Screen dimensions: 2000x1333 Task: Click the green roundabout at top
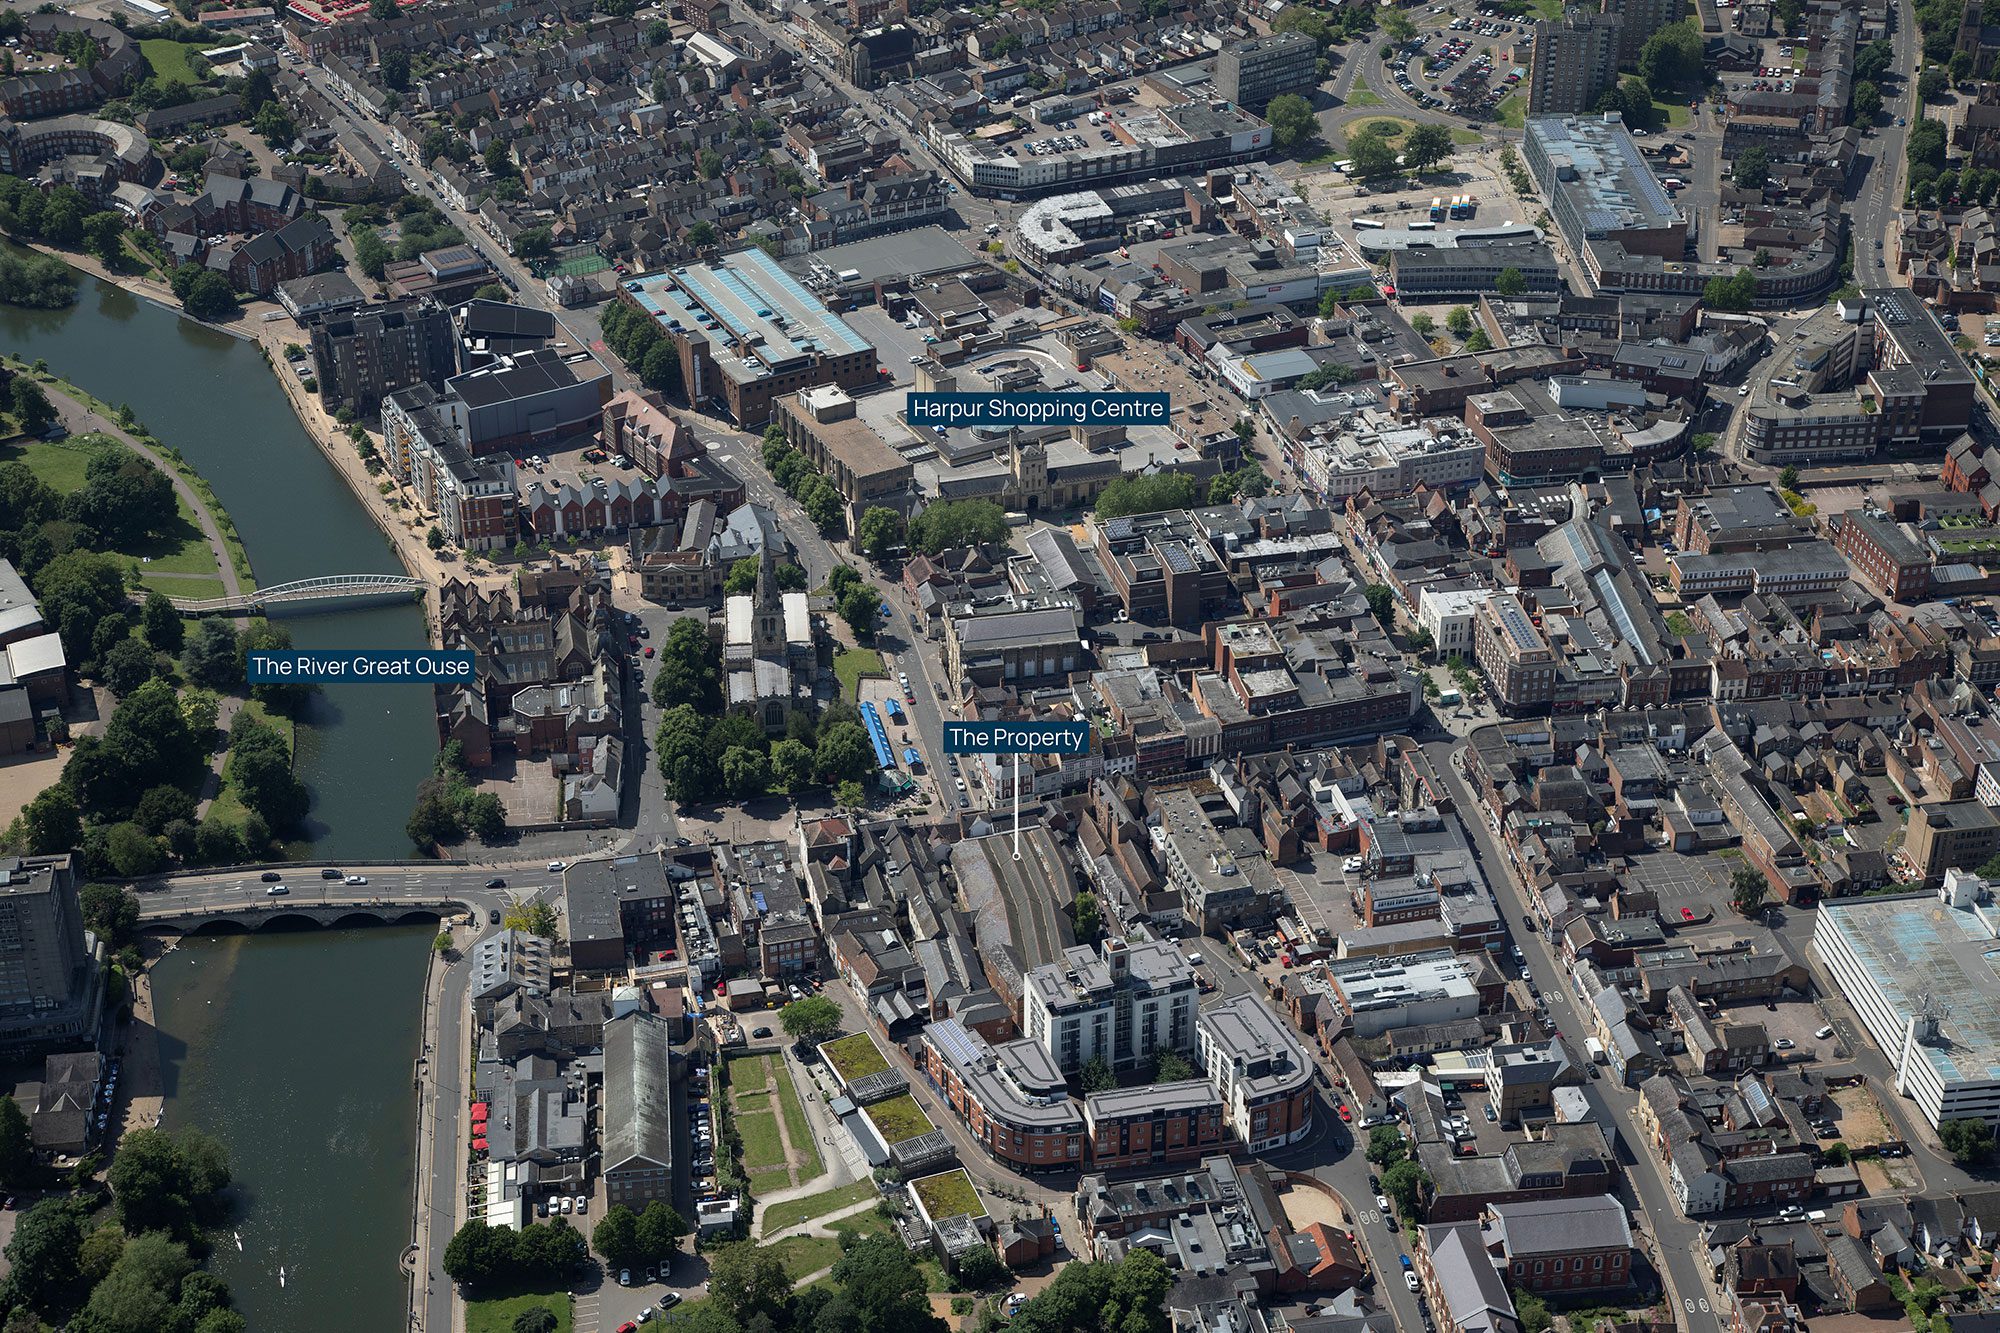[x=1382, y=129]
